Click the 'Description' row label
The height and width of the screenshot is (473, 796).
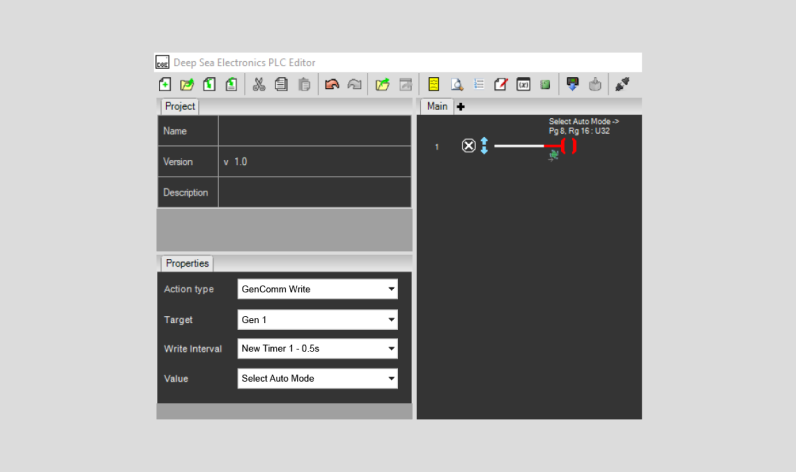tap(186, 192)
